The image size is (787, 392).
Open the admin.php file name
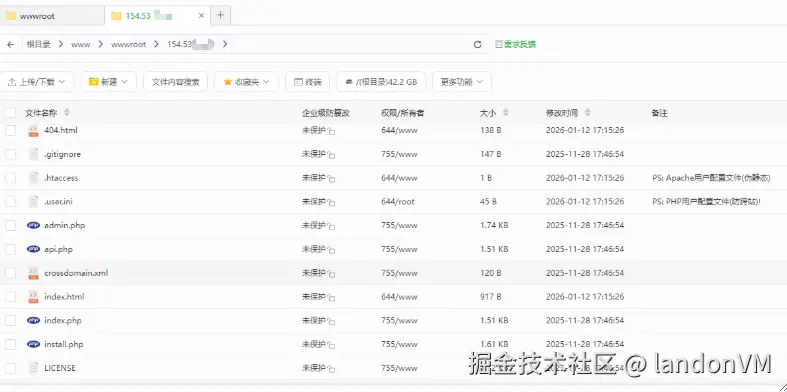(65, 225)
